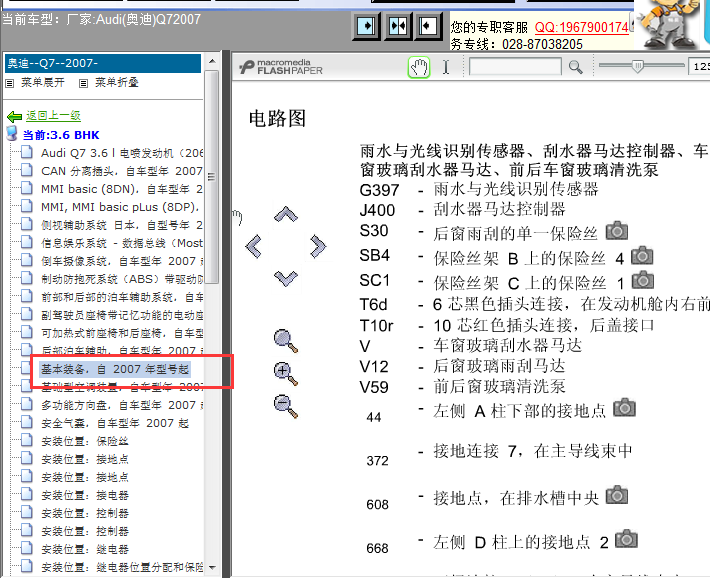
Task: Click the plain magnifier icon above zoom in
Action: (286, 341)
